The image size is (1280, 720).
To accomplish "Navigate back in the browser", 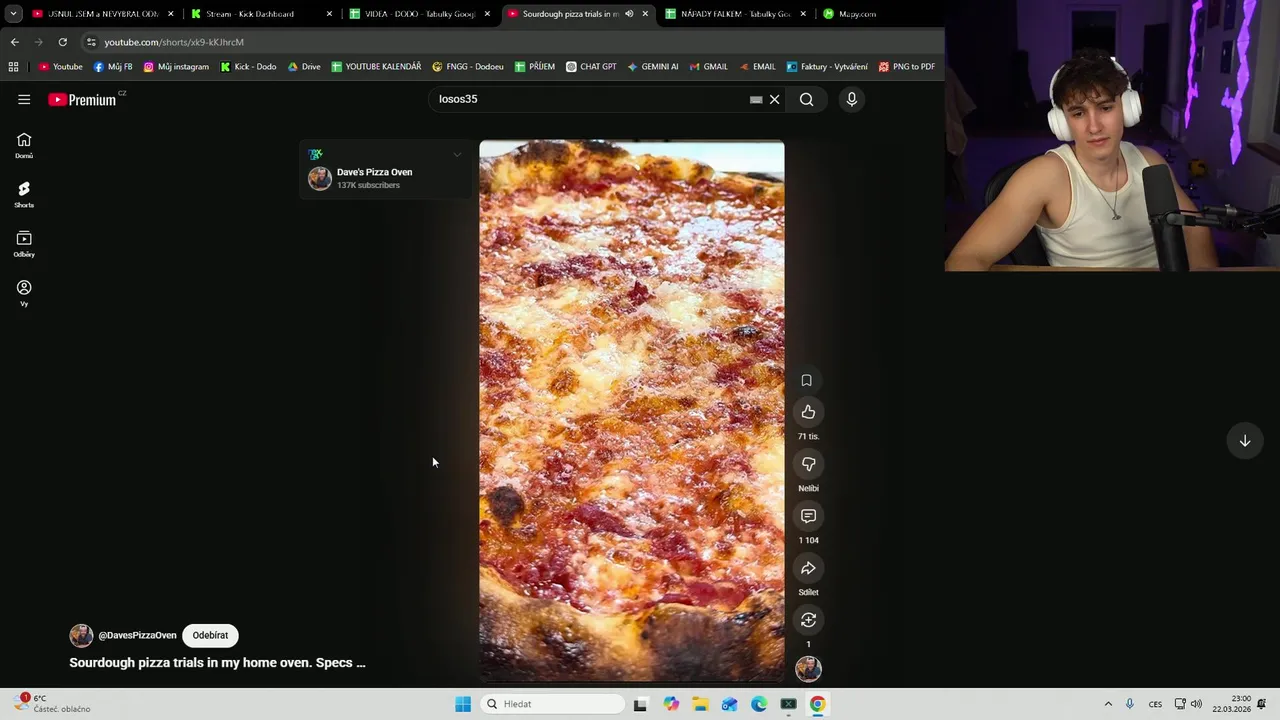I will (x=14, y=42).
